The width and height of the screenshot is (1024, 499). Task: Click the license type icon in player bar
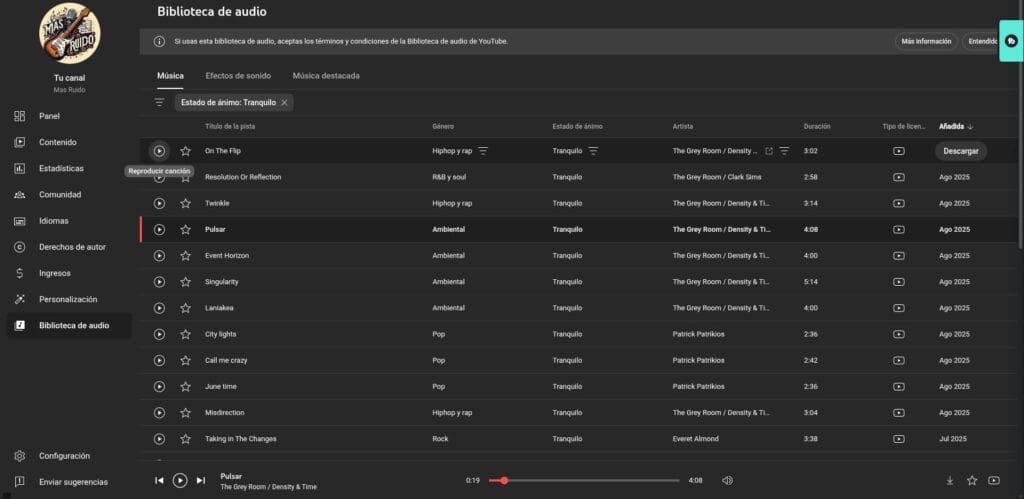click(x=994, y=481)
